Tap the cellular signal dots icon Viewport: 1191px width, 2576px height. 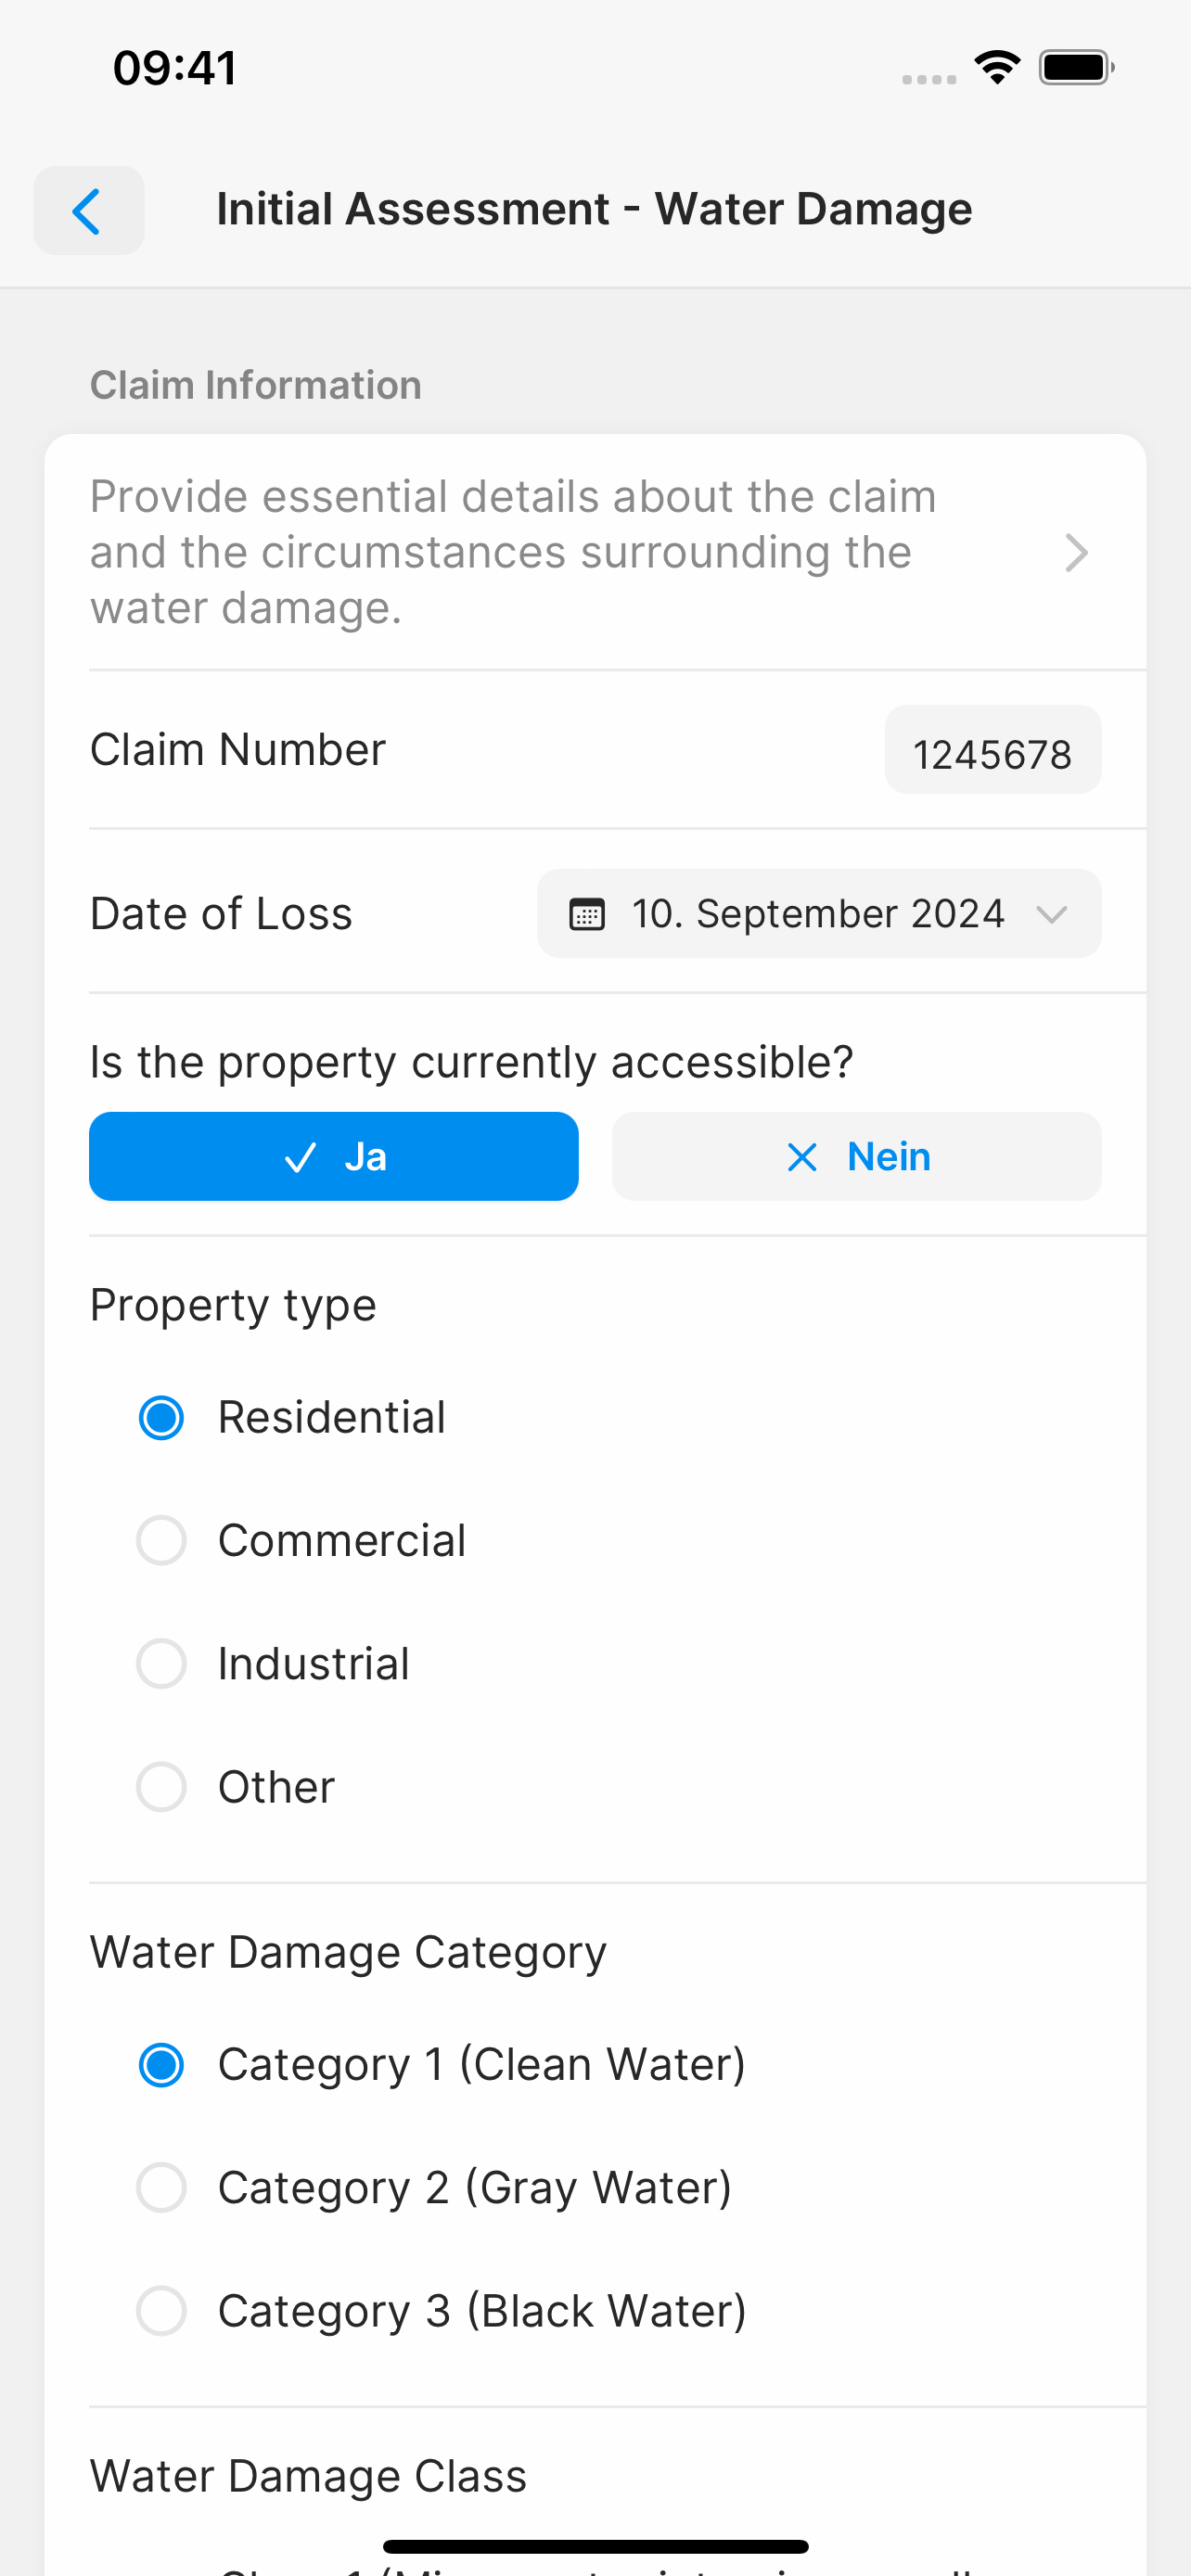click(x=929, y=79)
